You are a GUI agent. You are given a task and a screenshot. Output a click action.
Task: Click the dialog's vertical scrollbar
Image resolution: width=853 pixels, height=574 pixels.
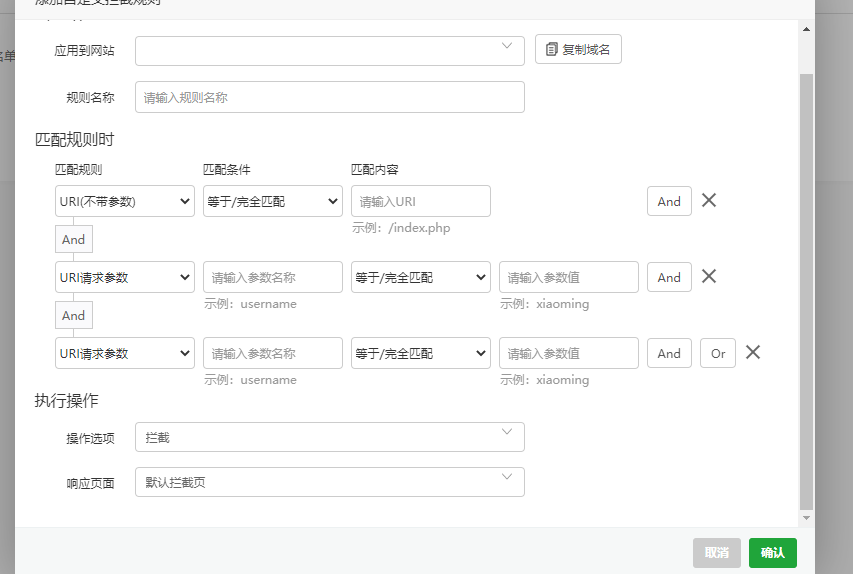point(807,290)
